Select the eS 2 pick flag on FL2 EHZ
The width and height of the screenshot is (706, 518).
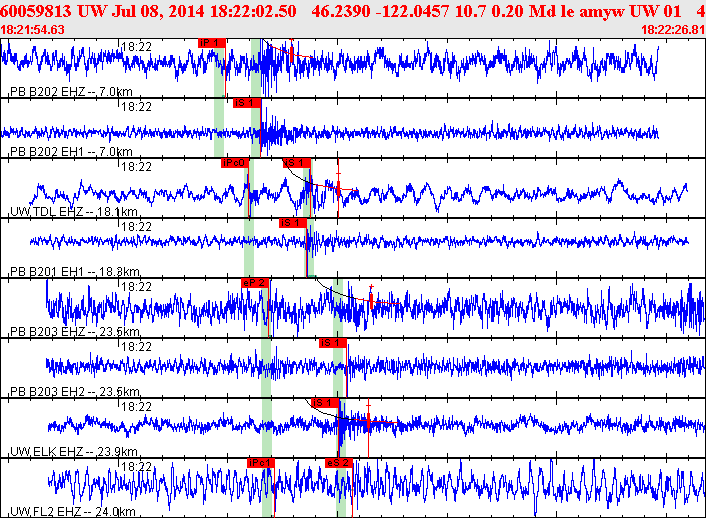click(x=339, y=463)
